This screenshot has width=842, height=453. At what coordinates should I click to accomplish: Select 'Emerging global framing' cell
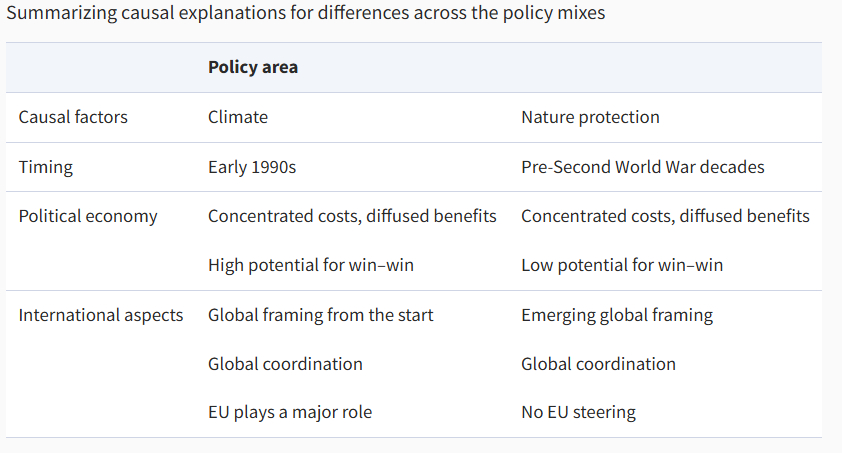(x=617, y=315)
